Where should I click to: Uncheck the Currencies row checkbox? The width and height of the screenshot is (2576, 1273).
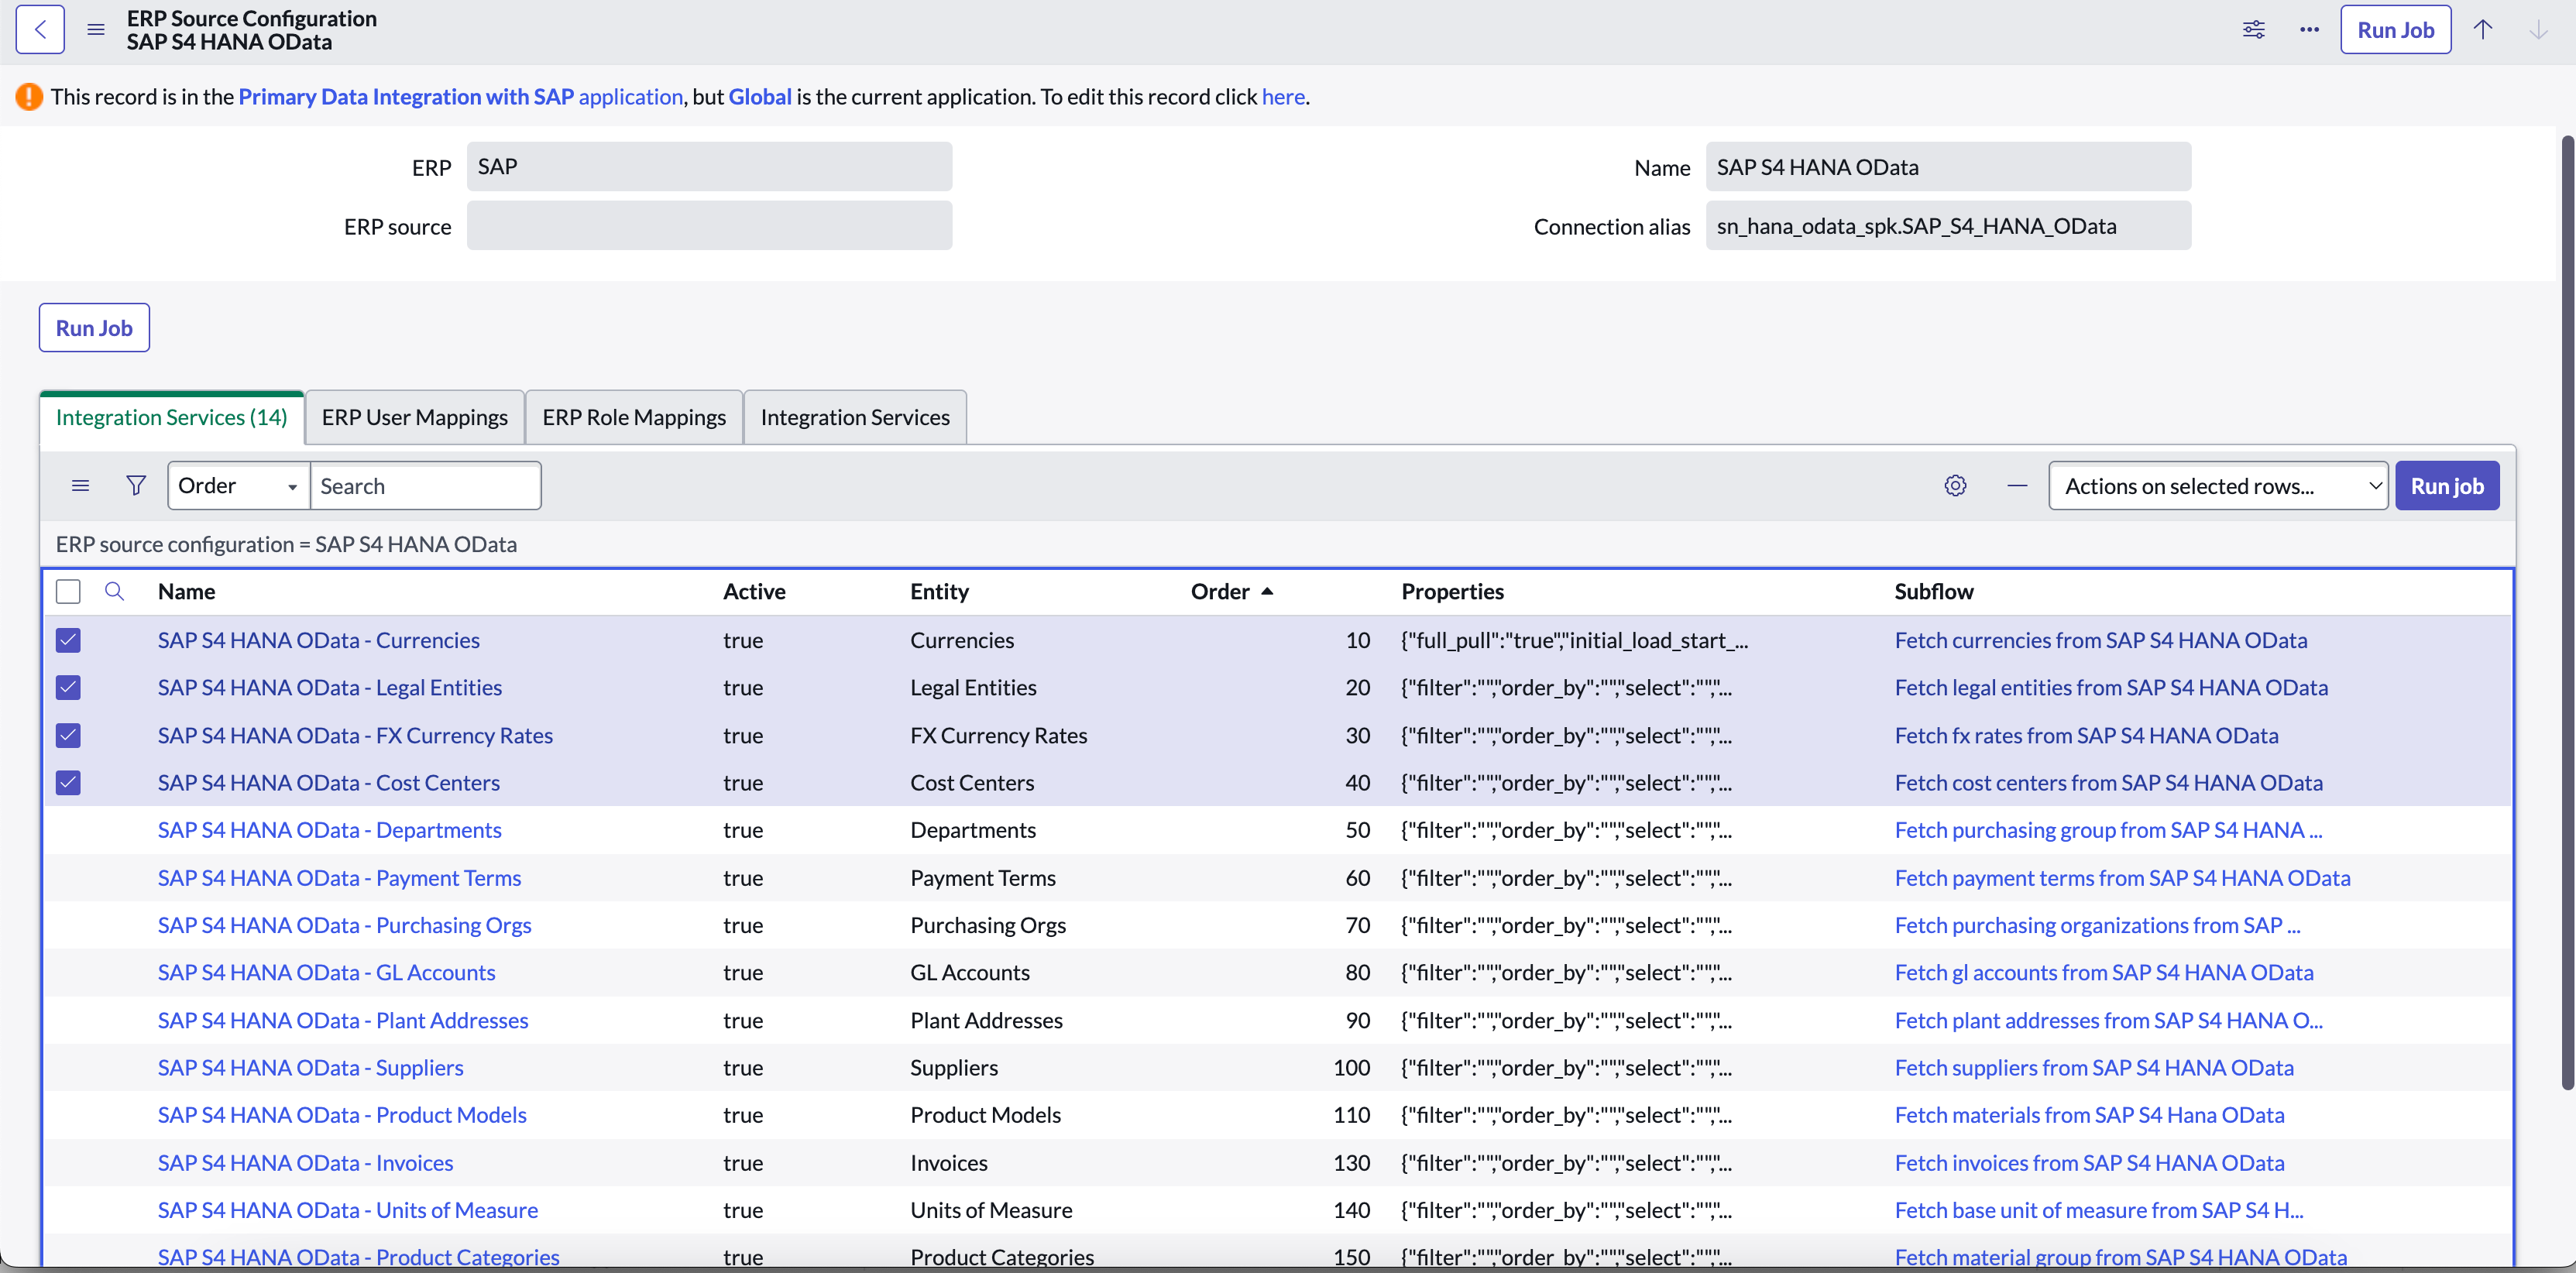coord(68,640)
